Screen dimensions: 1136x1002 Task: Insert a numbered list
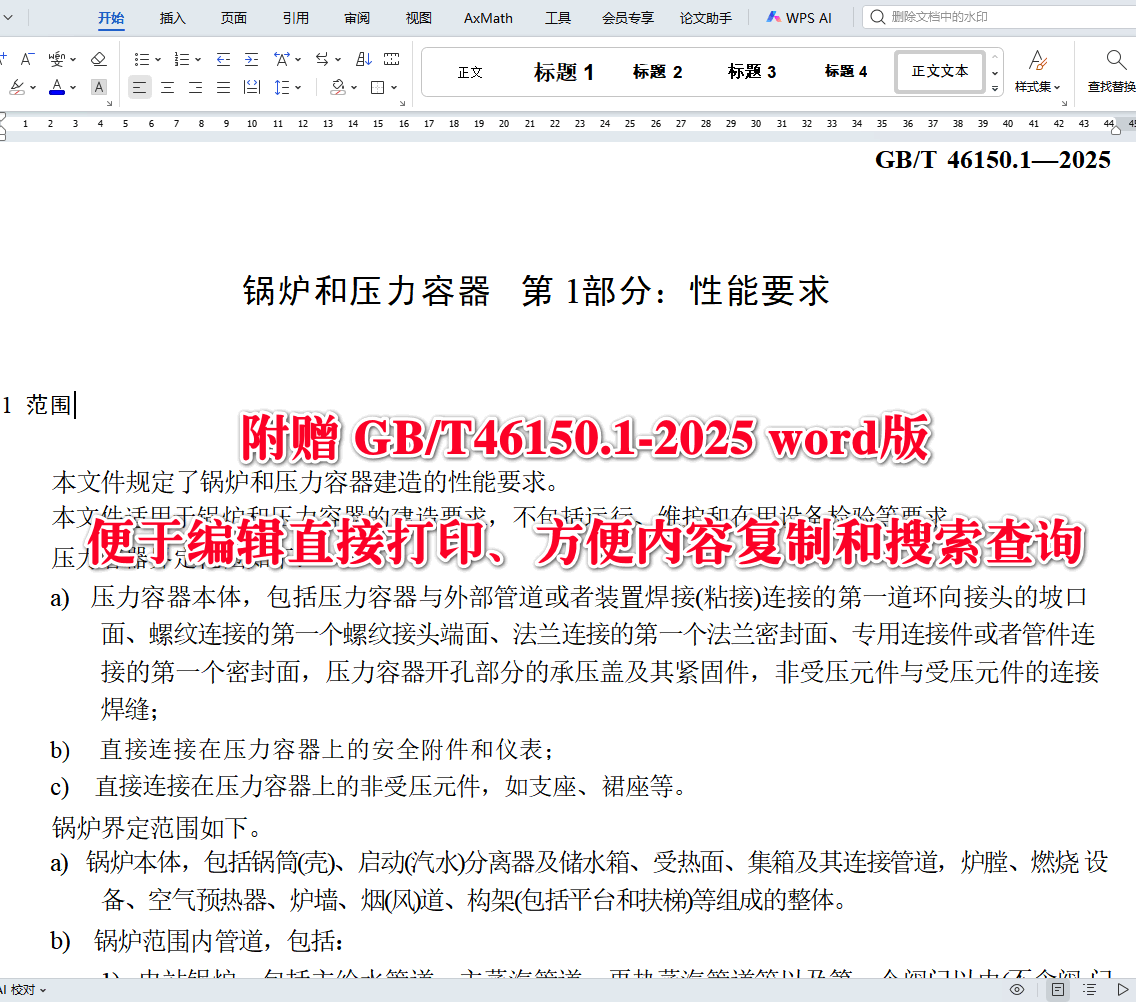click(x=182, y=59)
